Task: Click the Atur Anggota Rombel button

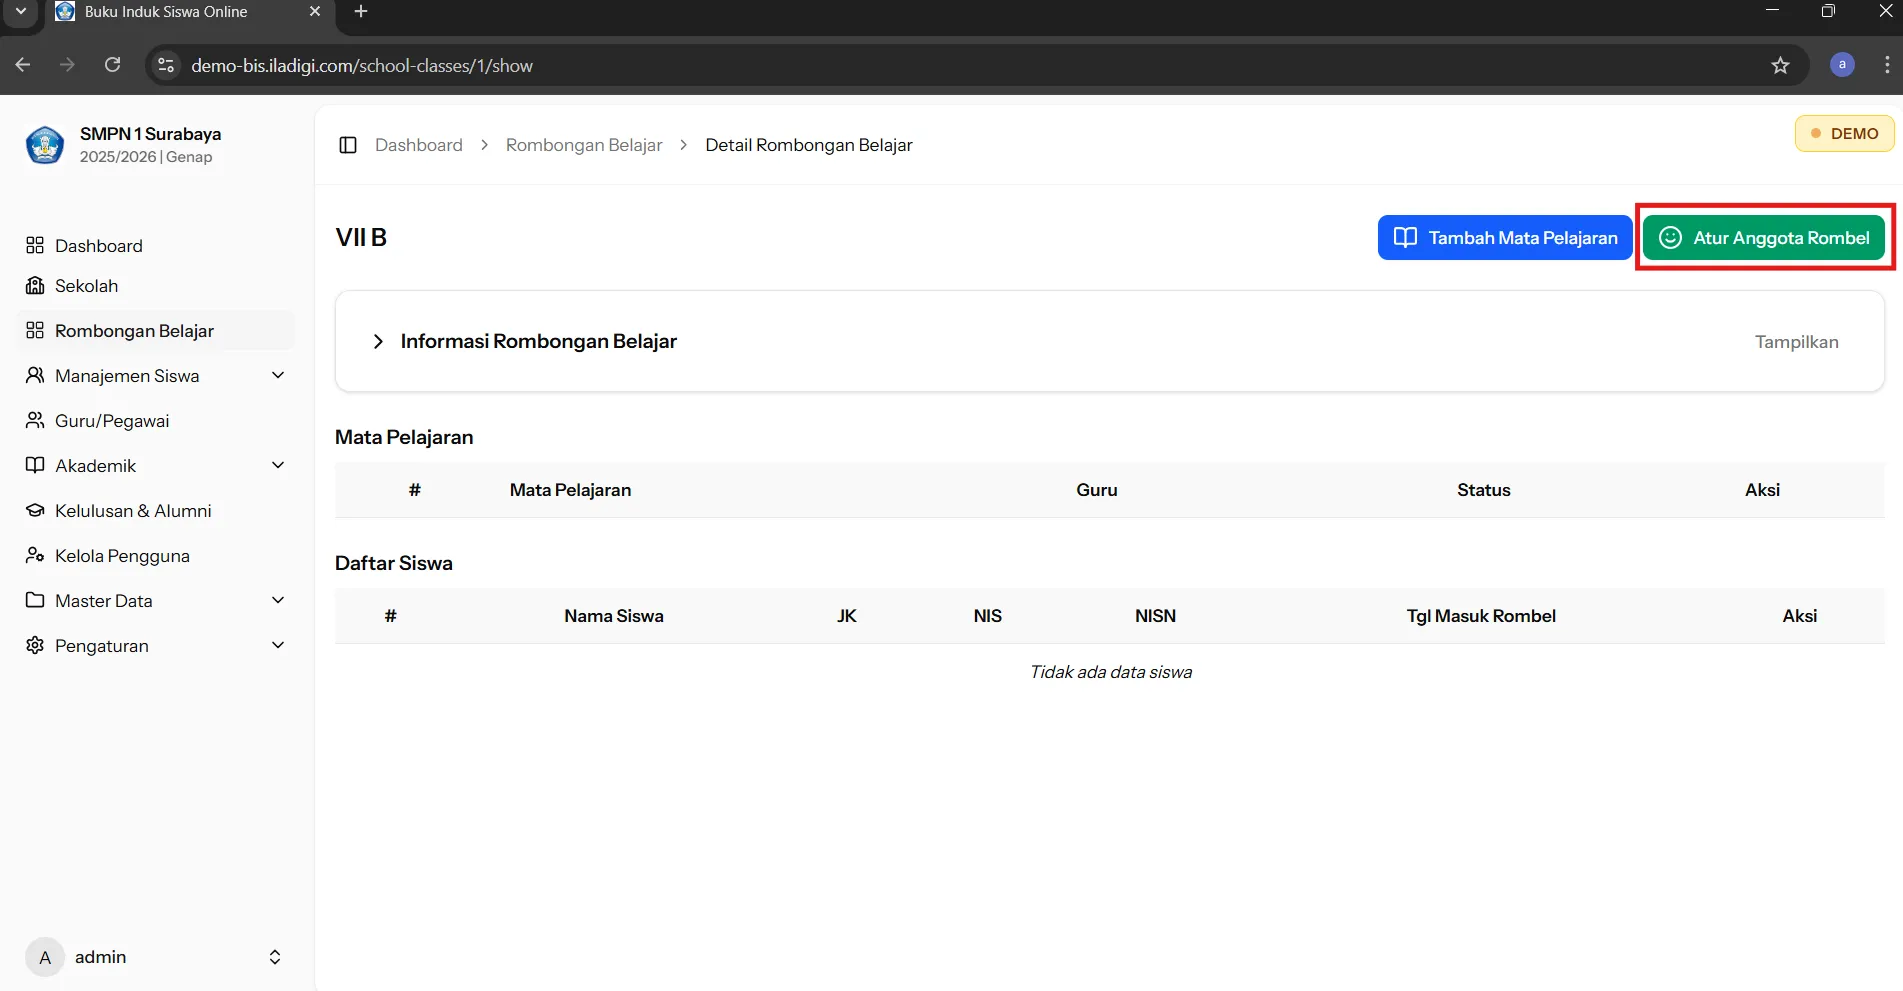Action: tap(1764, 238)
